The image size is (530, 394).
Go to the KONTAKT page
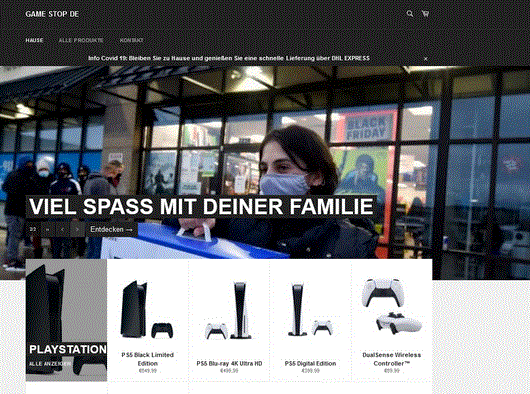131,40
